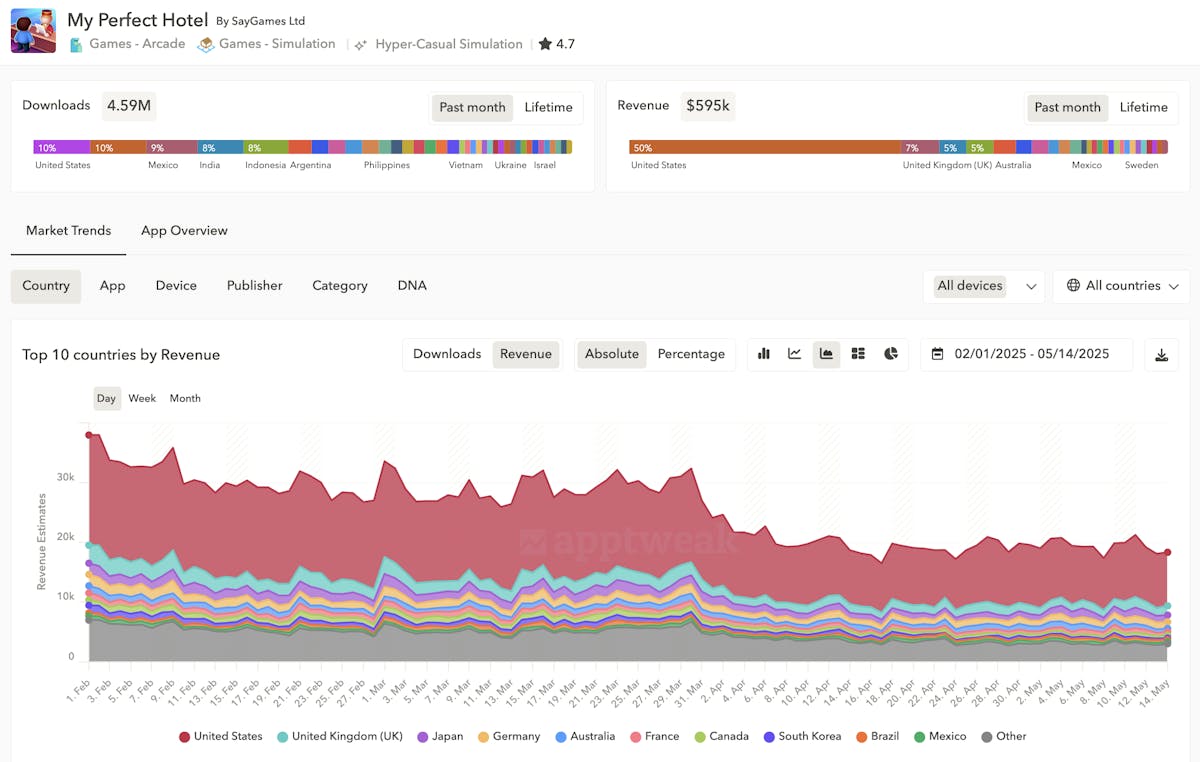Click United States segment in Revenue bar
This screenshot has height=762, width=1200.
[765, 147]
